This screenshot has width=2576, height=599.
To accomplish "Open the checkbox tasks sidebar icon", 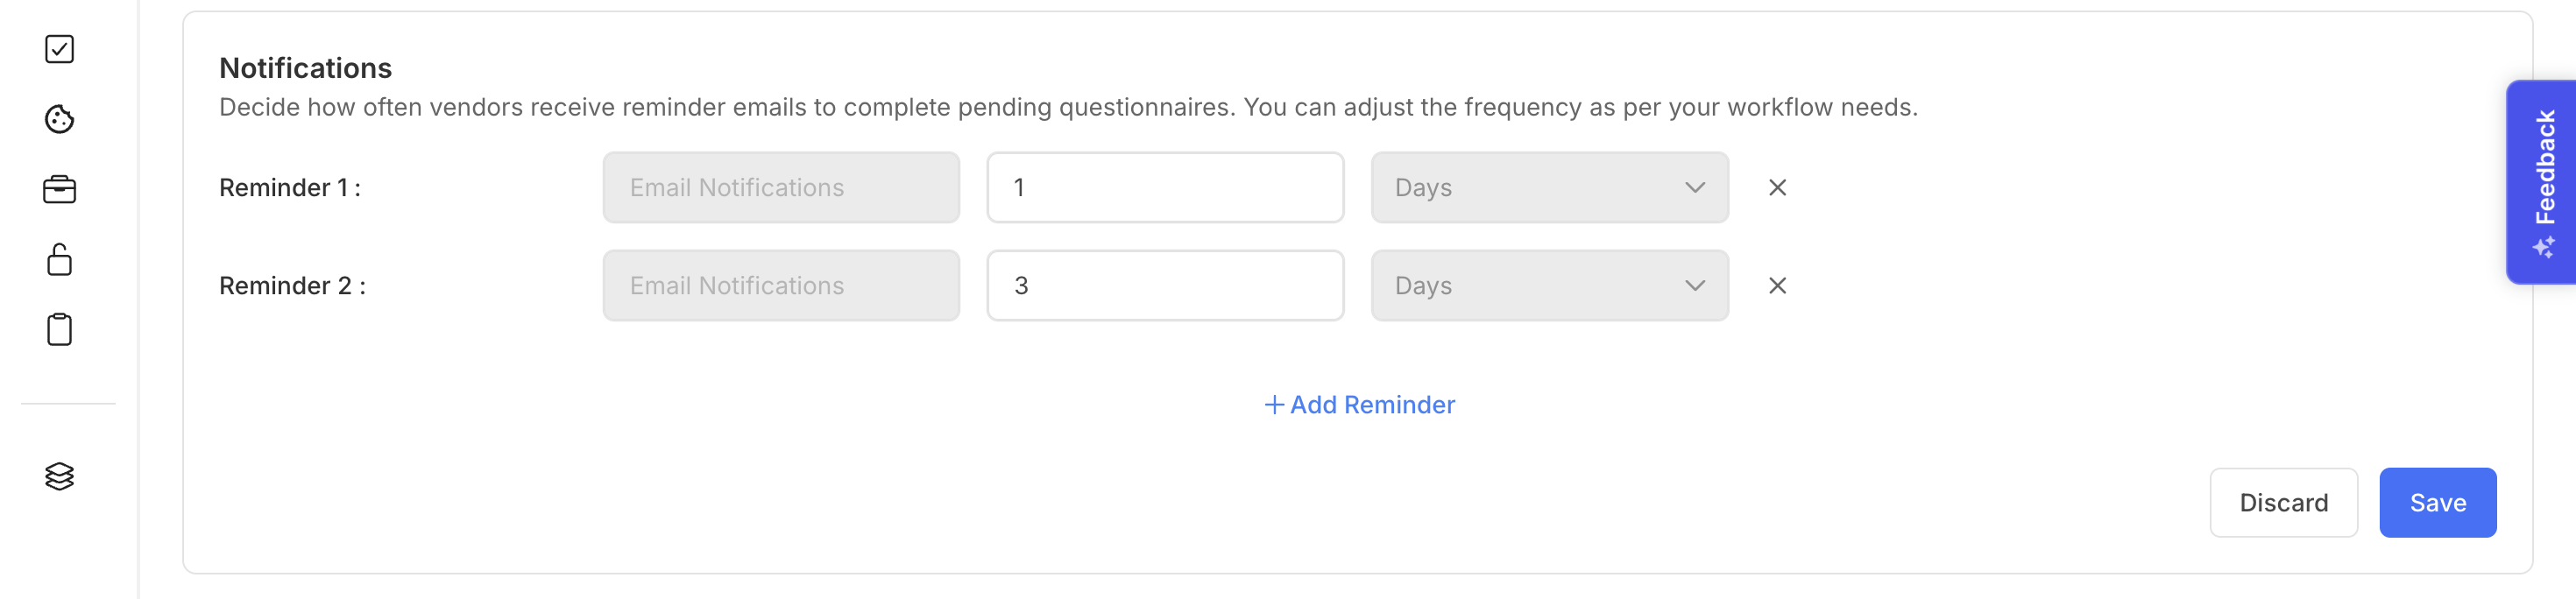I will [59, 49].
